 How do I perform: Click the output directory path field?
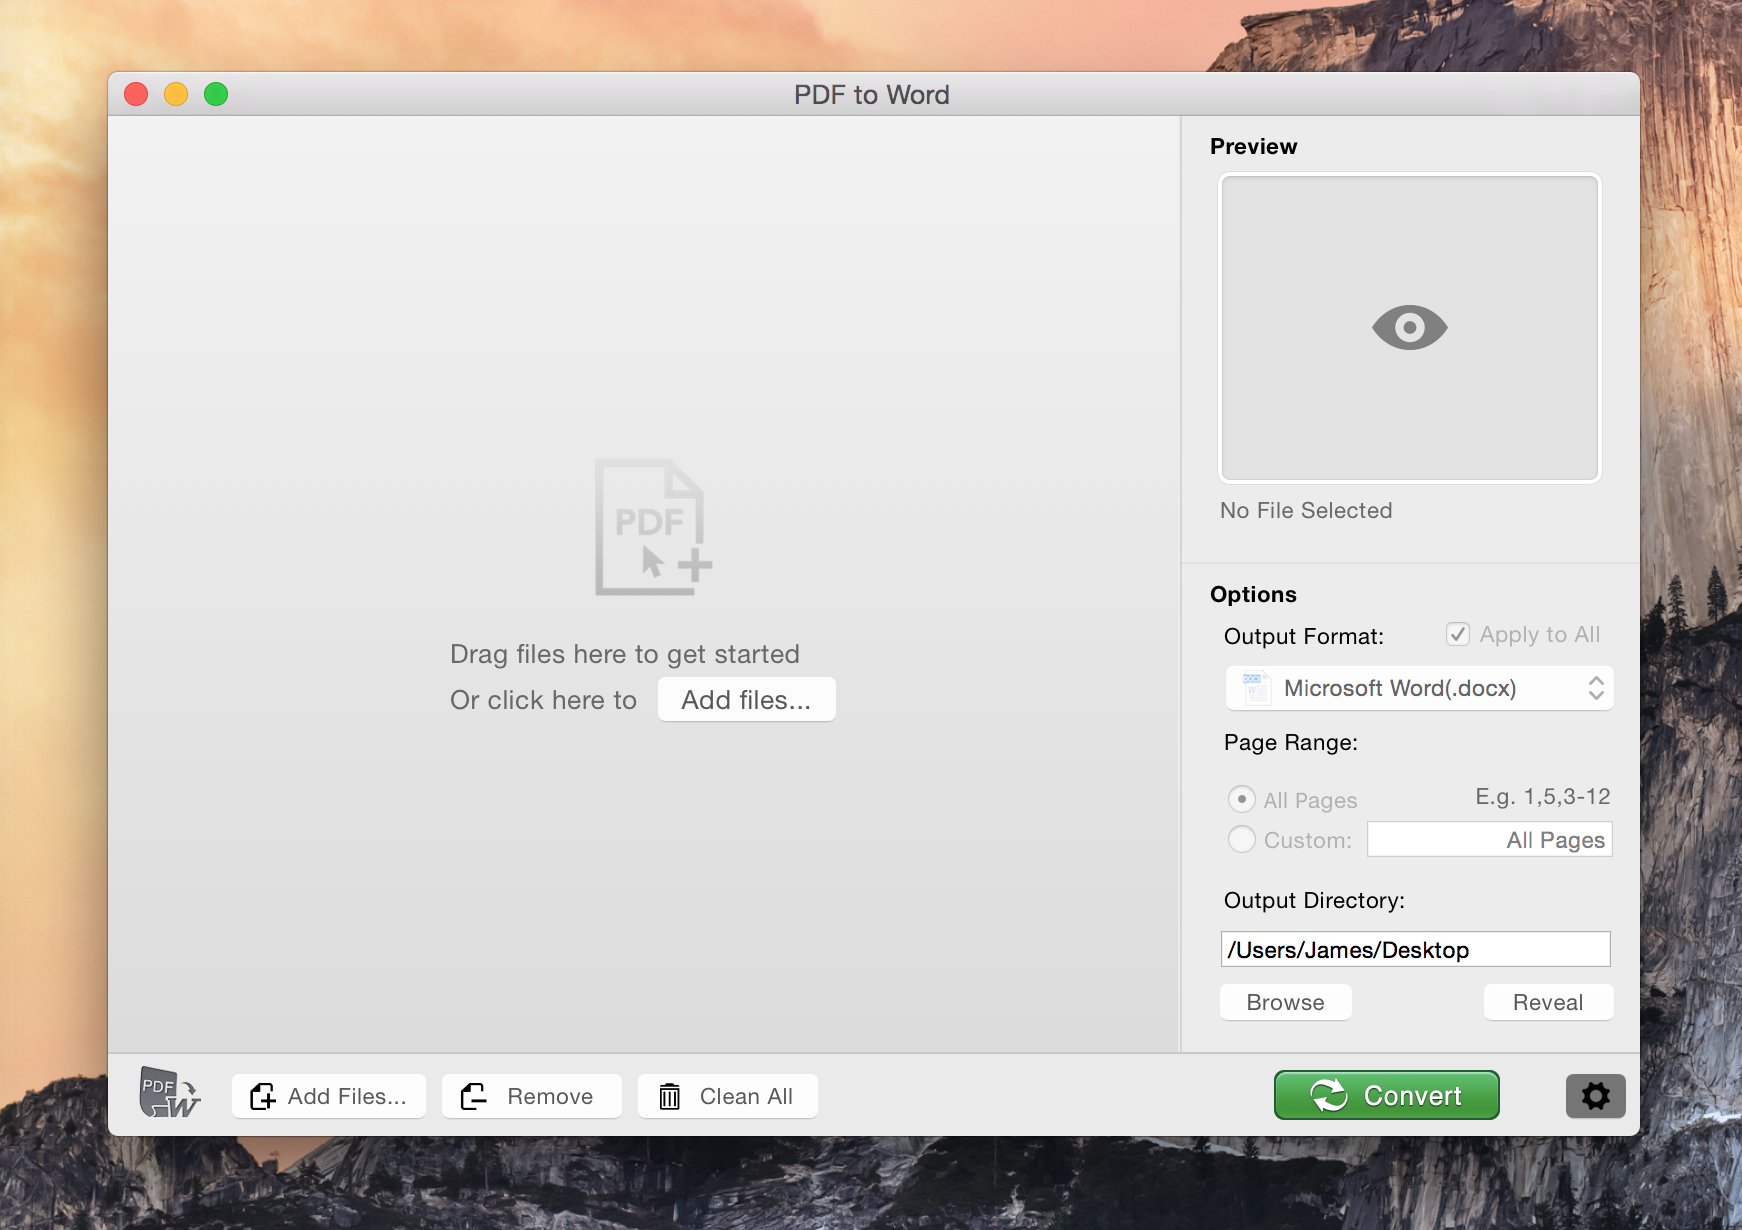coord(1415,949)
